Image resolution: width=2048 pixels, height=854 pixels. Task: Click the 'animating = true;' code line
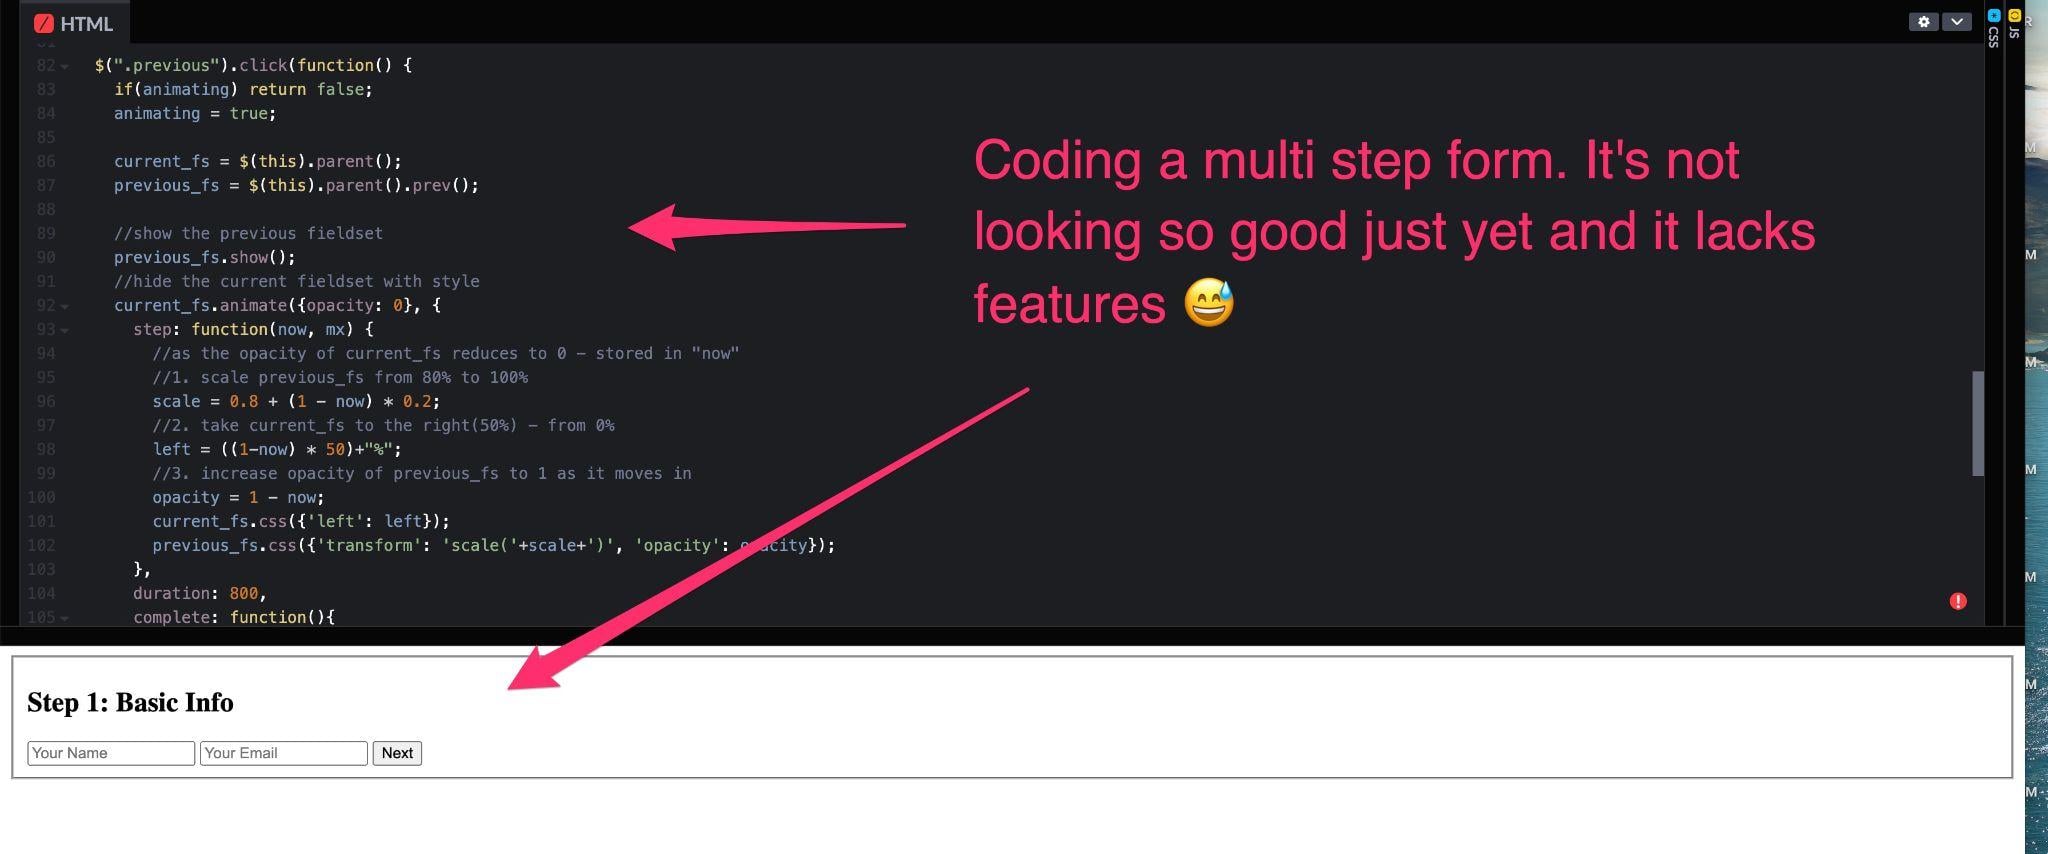tap(195, 113)
